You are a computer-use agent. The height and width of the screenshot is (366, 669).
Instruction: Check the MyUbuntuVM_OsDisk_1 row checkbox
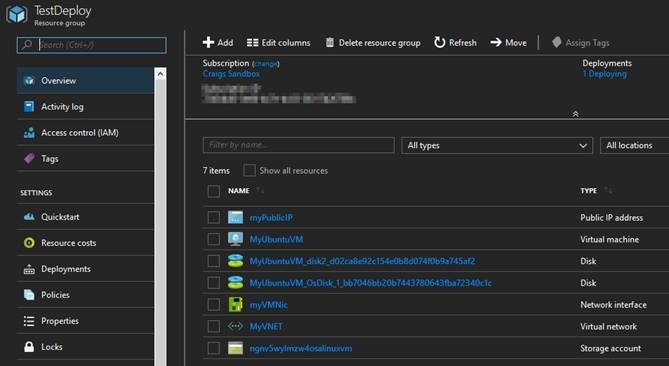[213, 282]
